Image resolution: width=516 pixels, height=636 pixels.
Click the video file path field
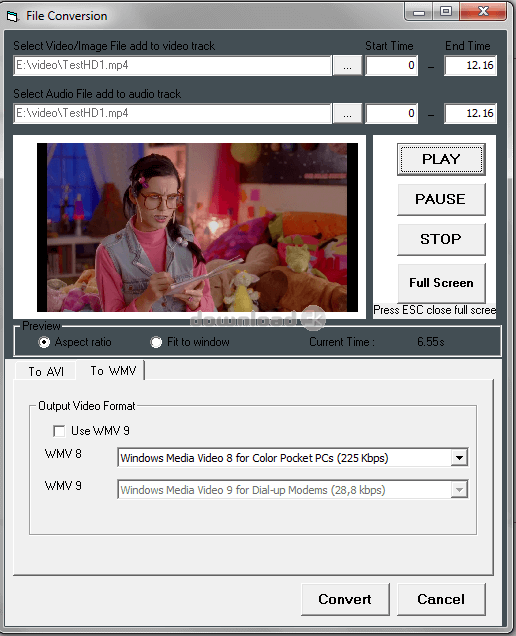[172, 65]
